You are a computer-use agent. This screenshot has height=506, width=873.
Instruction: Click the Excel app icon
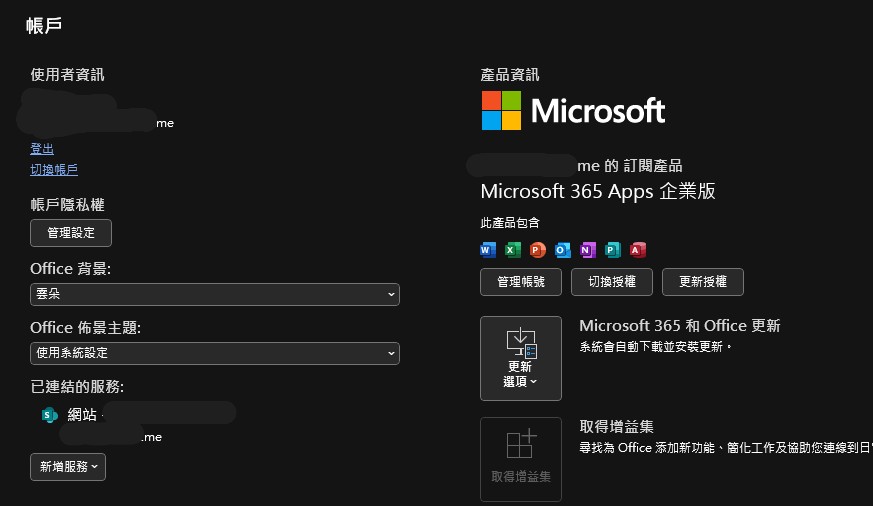[x=513, y=250]
